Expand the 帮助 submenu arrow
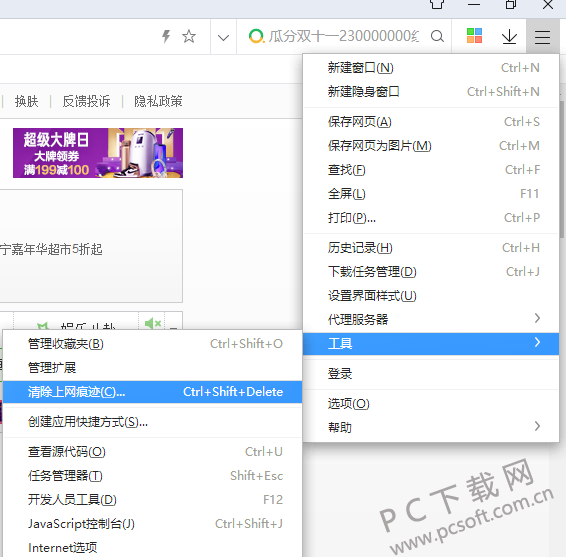The image size is (566, 557). 537,426
